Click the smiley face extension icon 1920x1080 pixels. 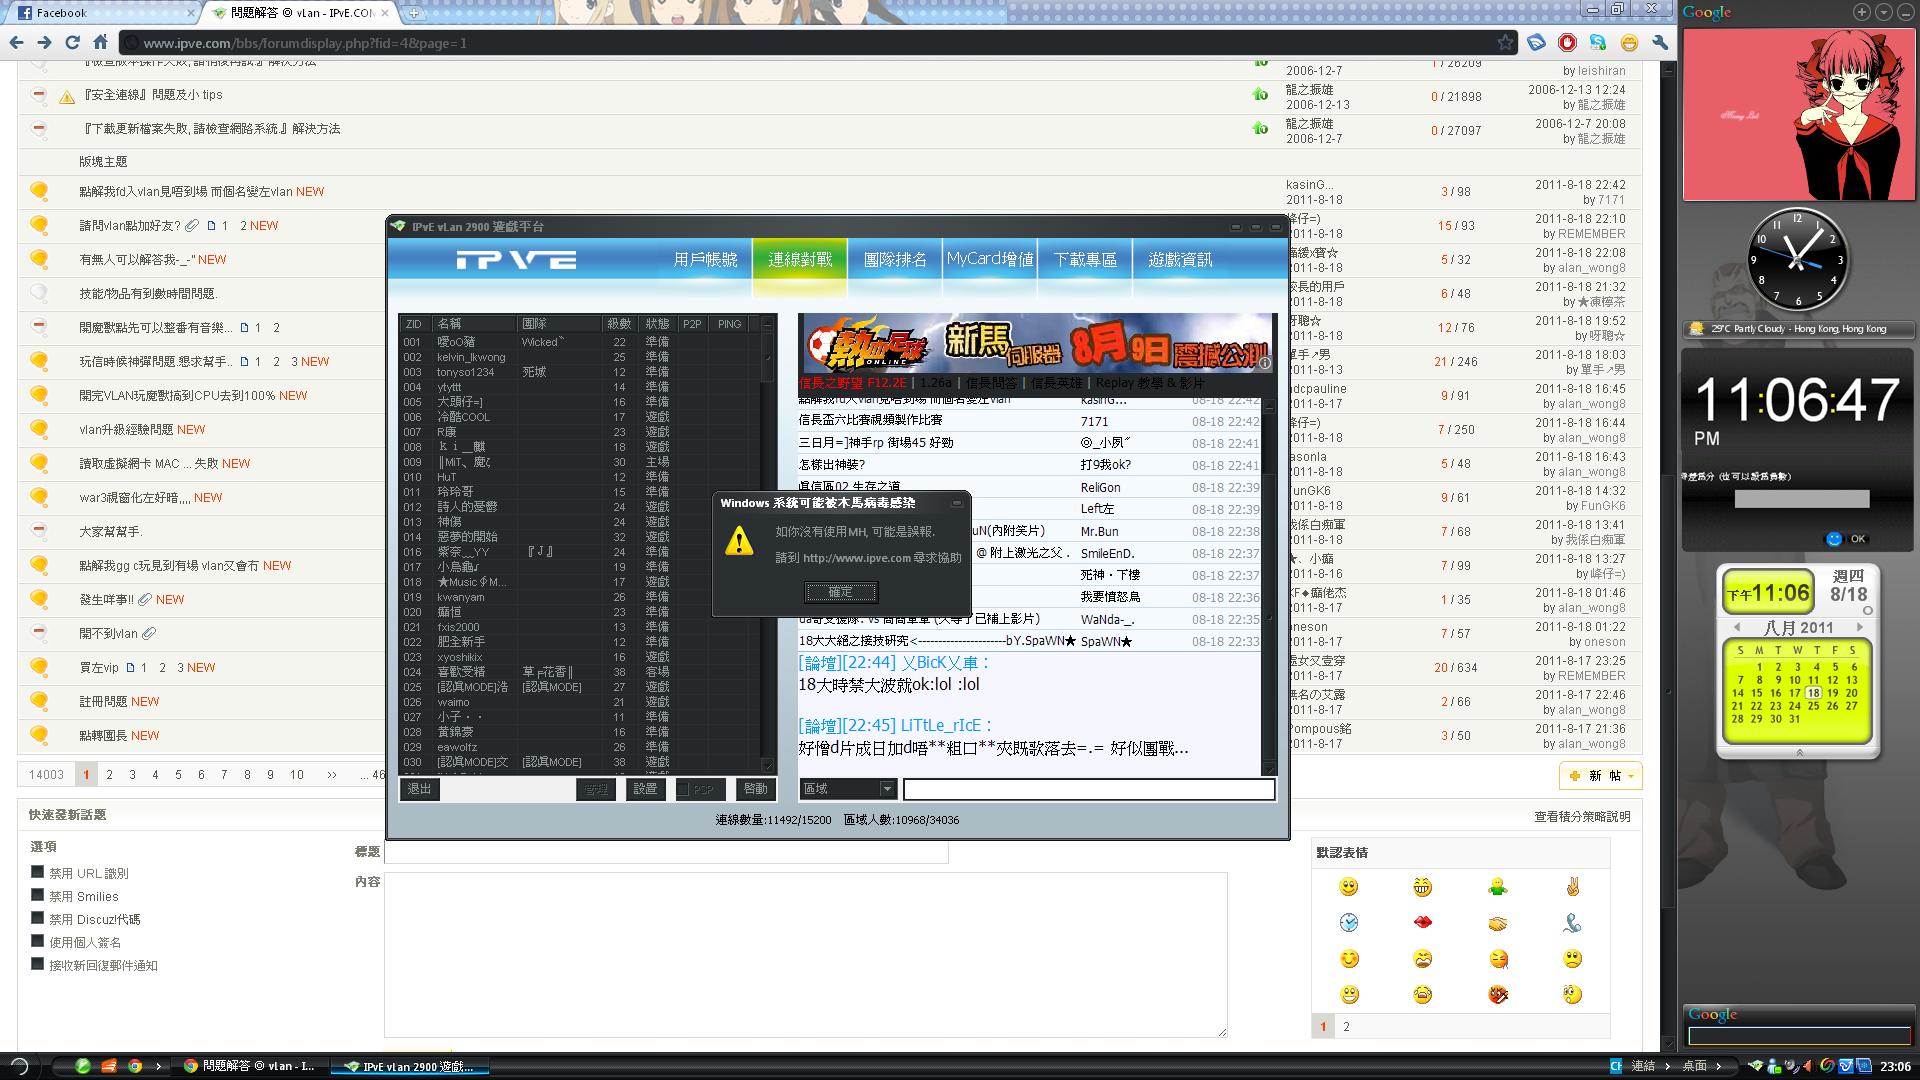(1629, 42)
